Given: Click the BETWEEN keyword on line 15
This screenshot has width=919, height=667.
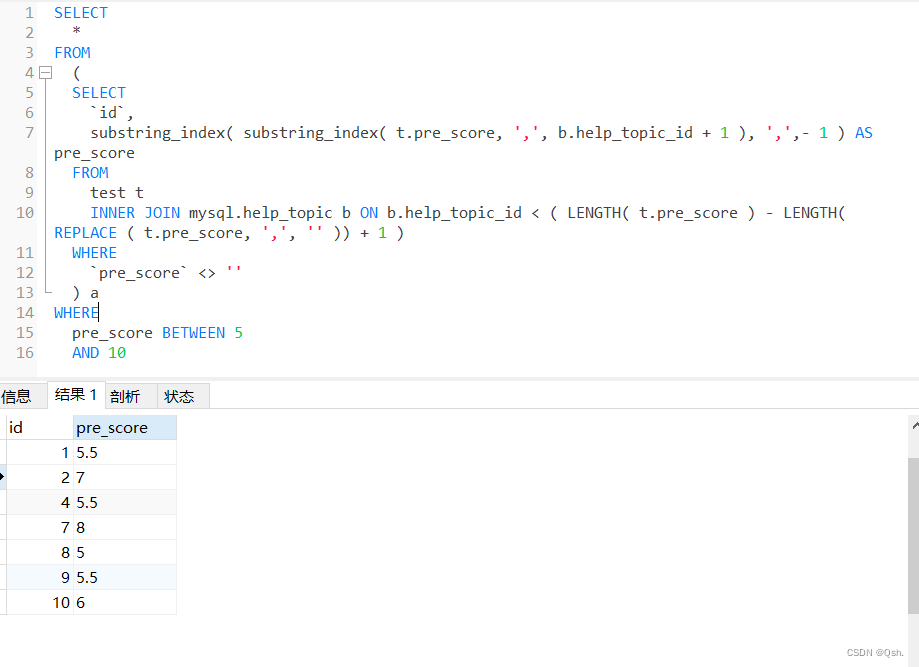Looking at the screenshot, I should click(193, 332).
